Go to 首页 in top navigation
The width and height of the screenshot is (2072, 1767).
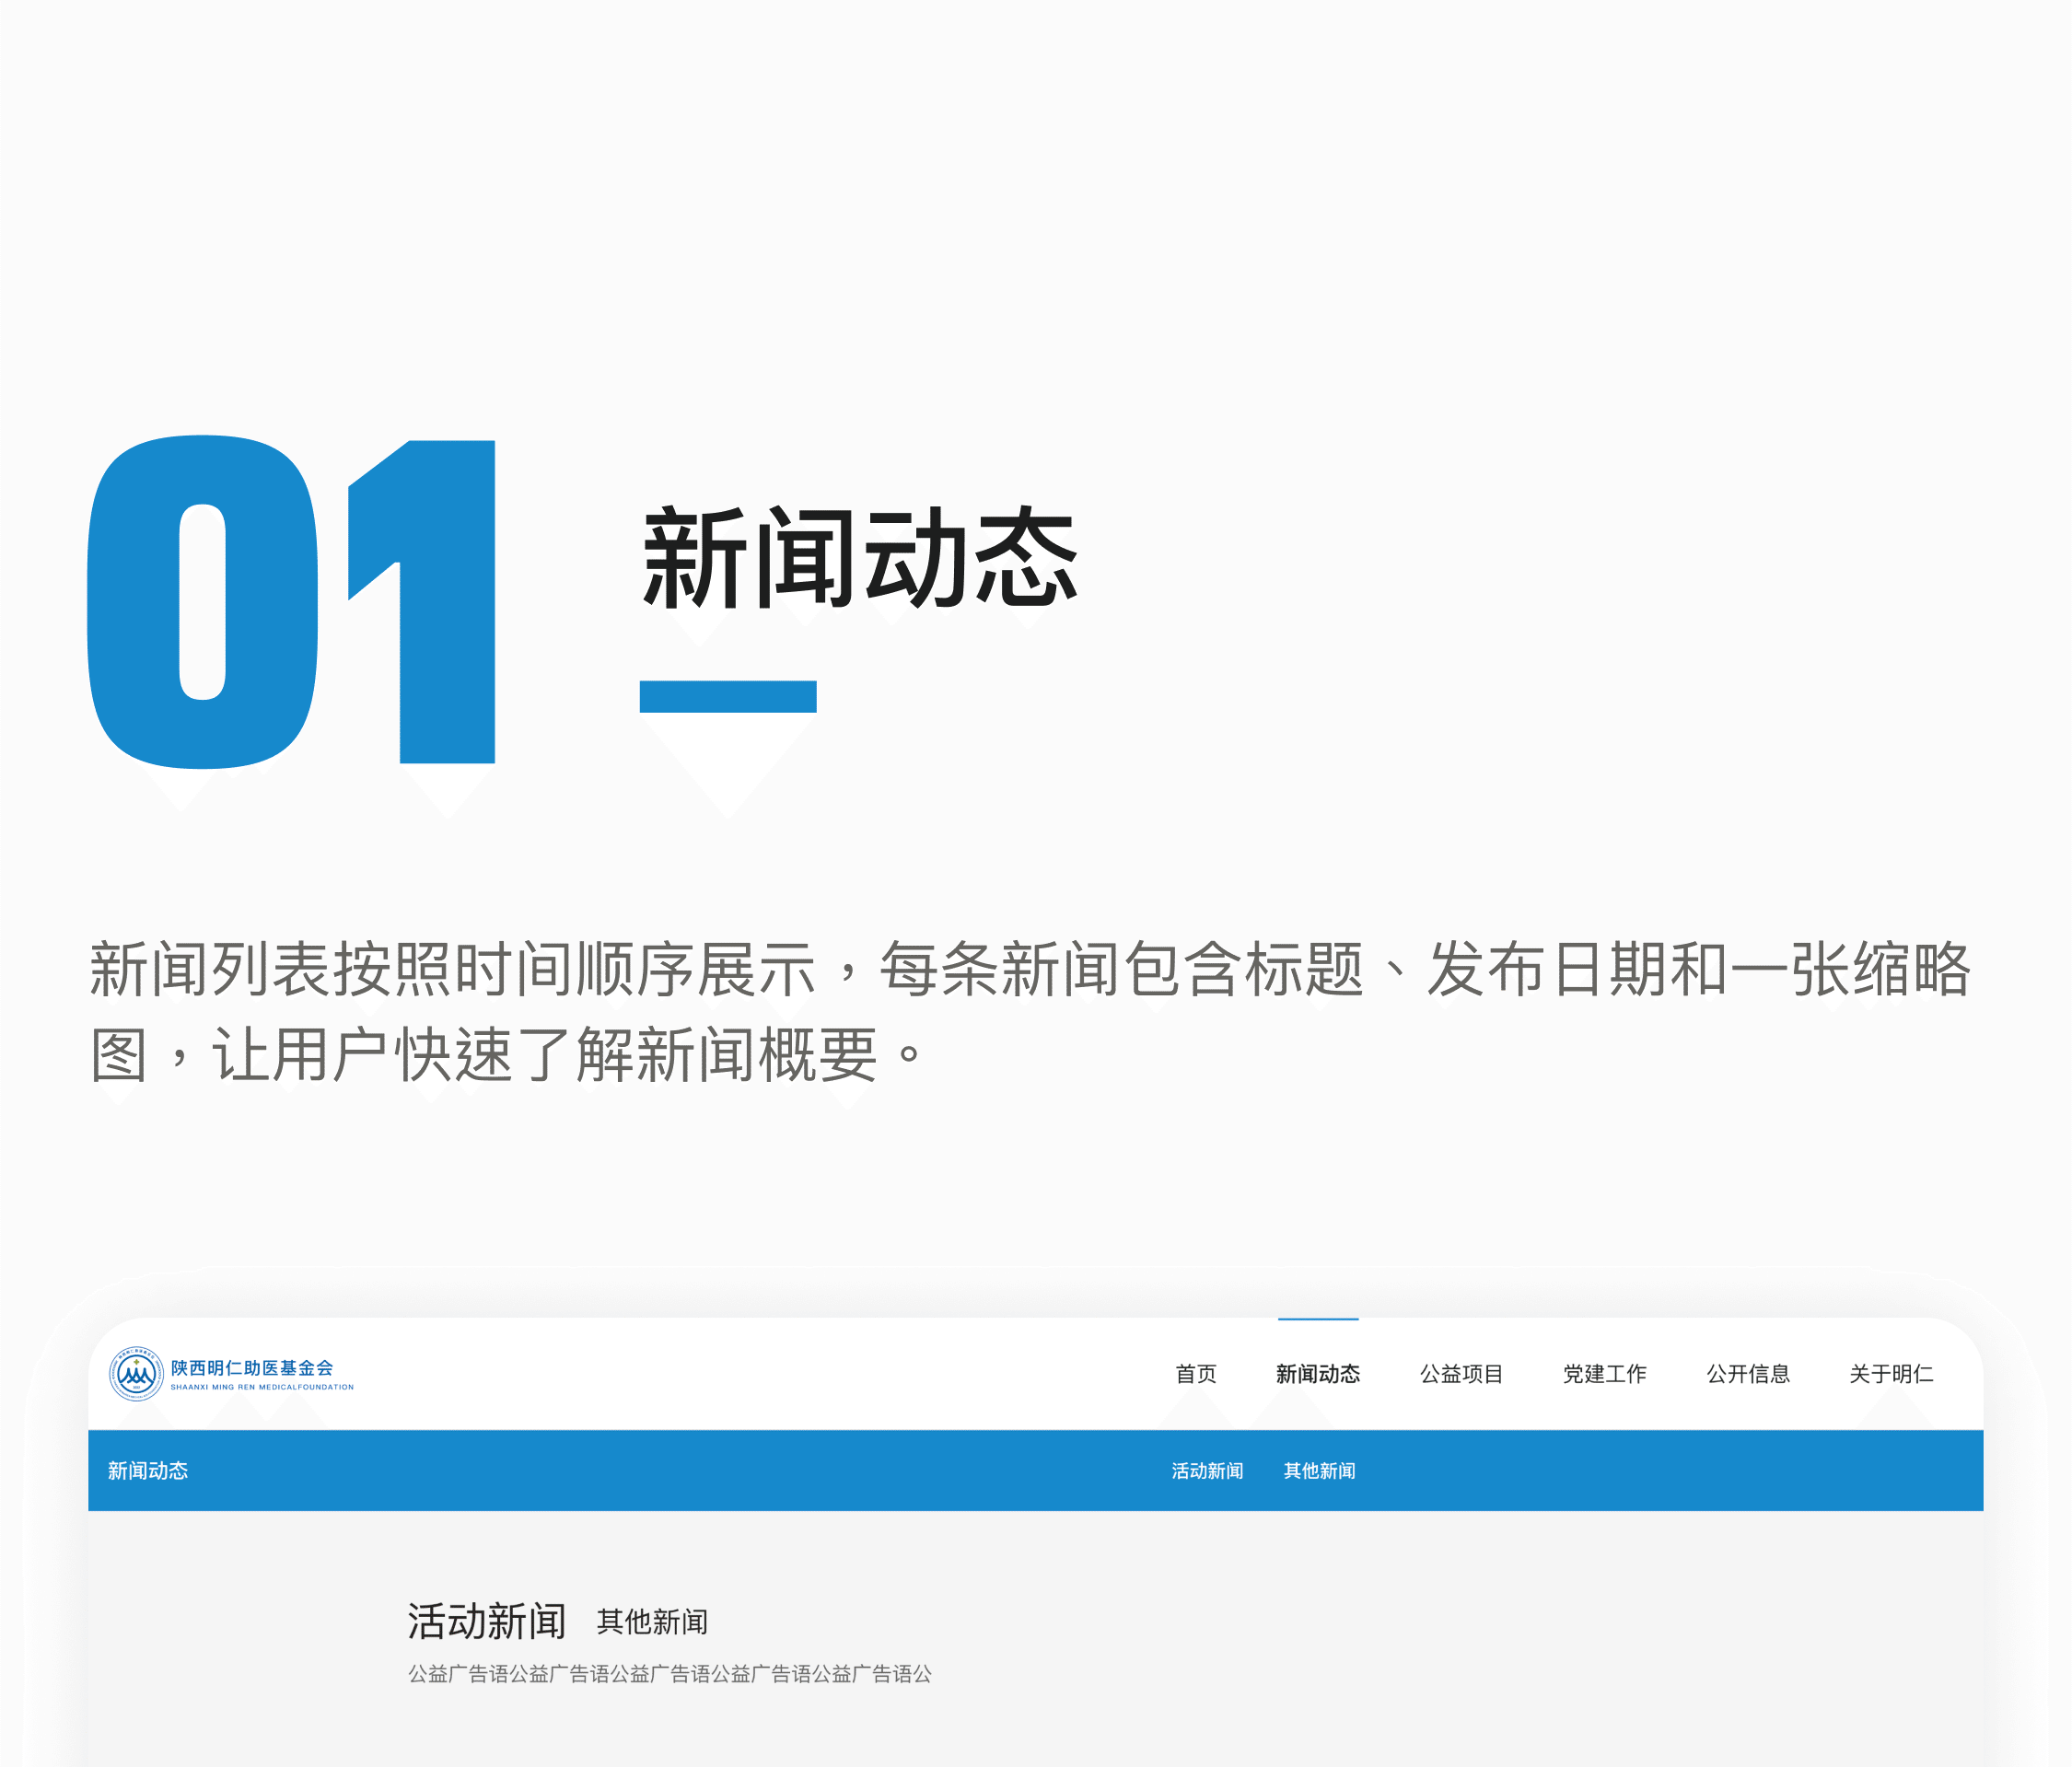1195,1374
